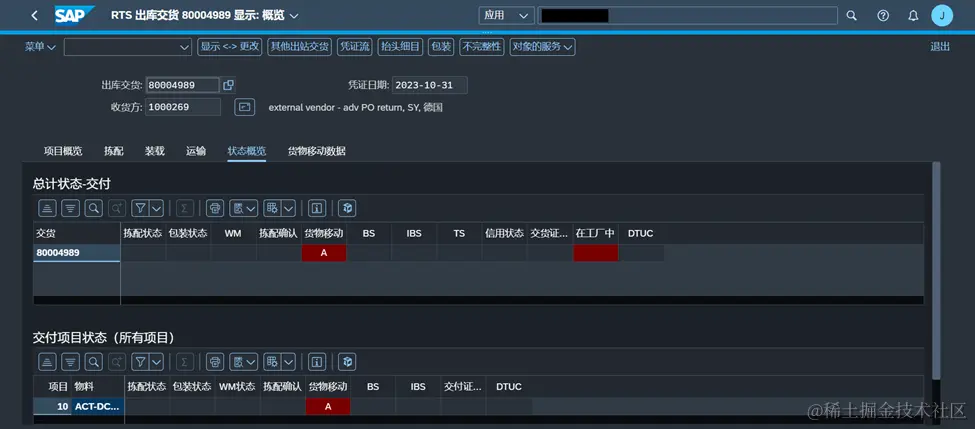Open 凭证流 document flow
Image resolution: width=975 pixels, height=429 pixels.
pyautogui.click(x=354, y=47)
